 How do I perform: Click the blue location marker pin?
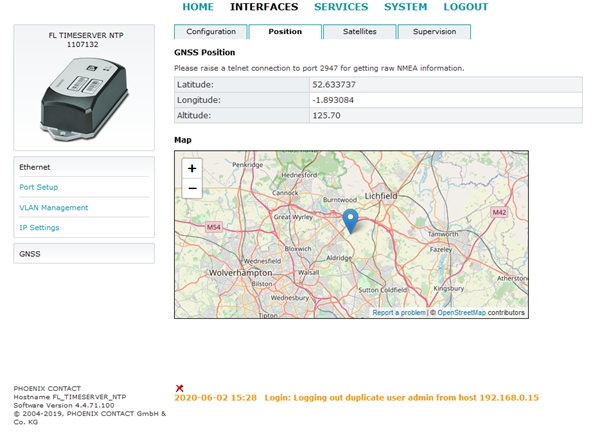coord(350,220)
